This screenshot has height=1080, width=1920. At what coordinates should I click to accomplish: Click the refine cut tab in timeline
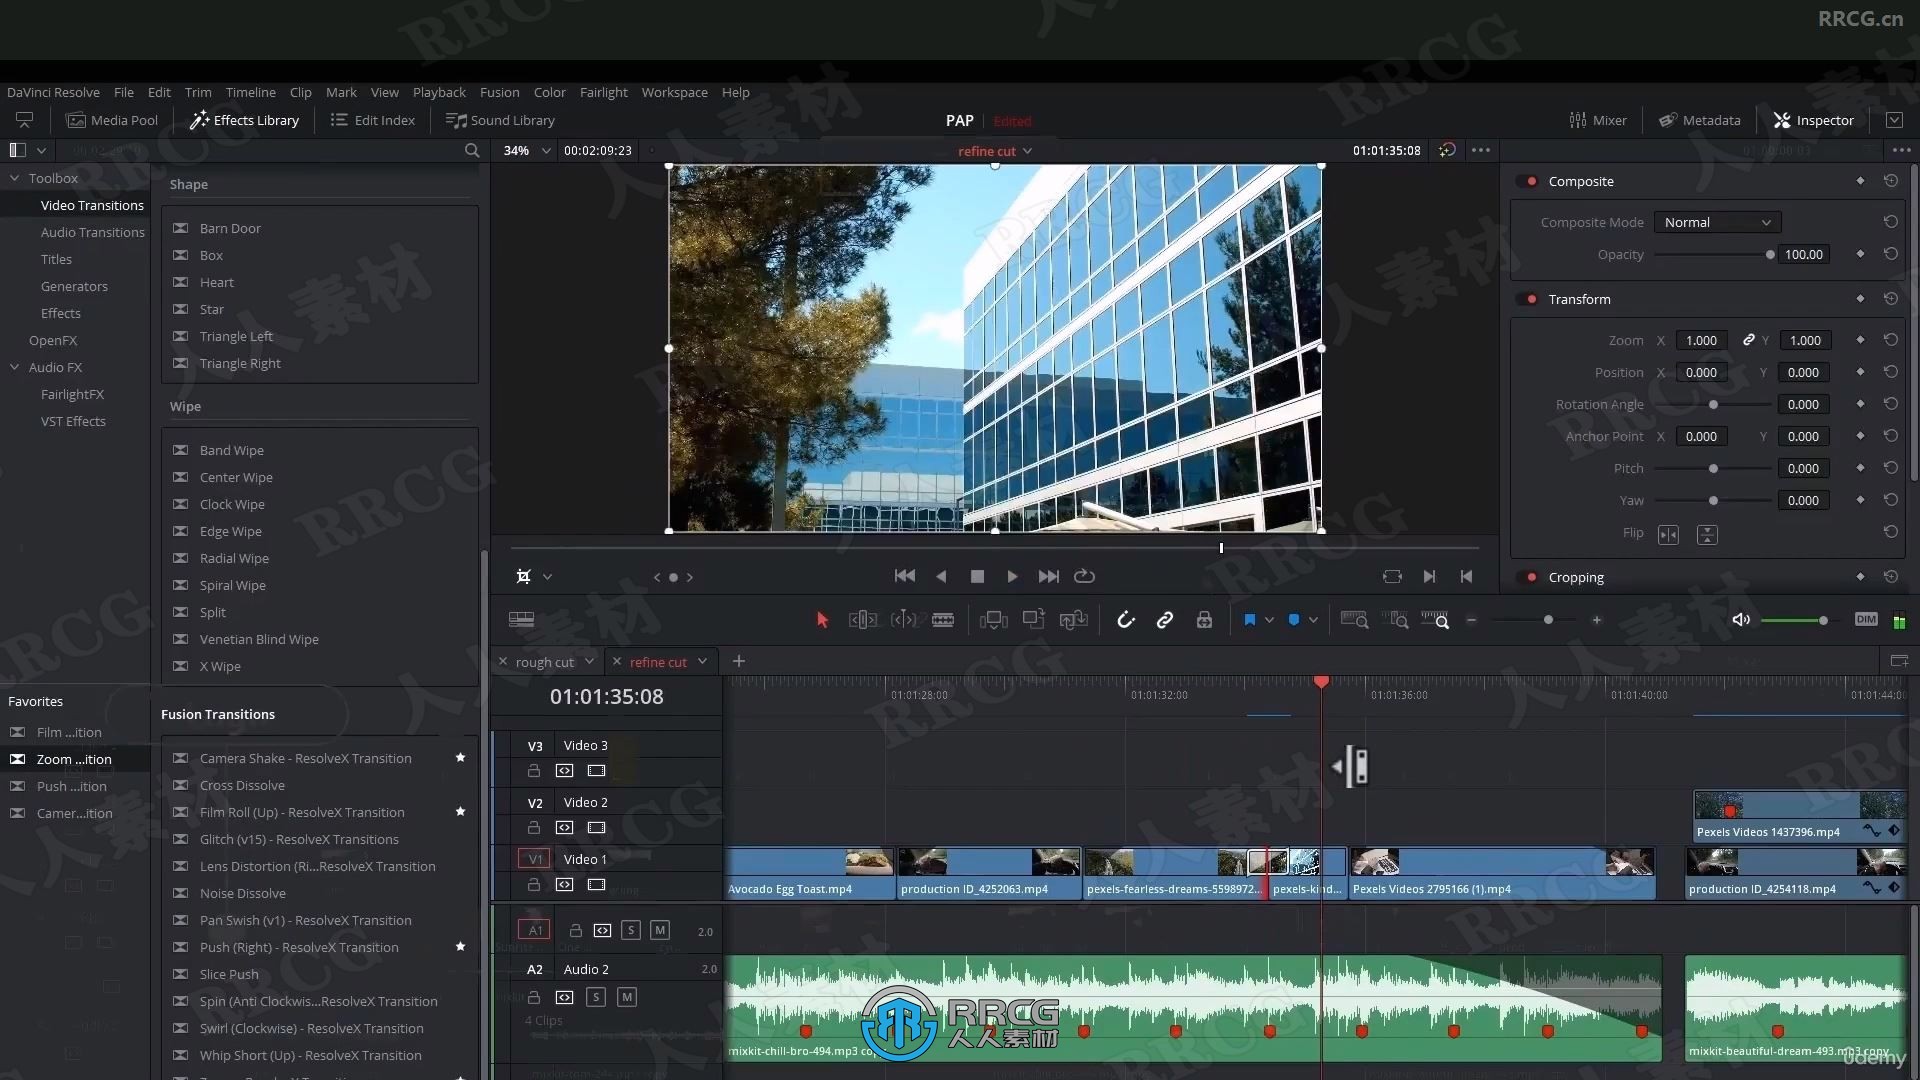pos(658,661)
